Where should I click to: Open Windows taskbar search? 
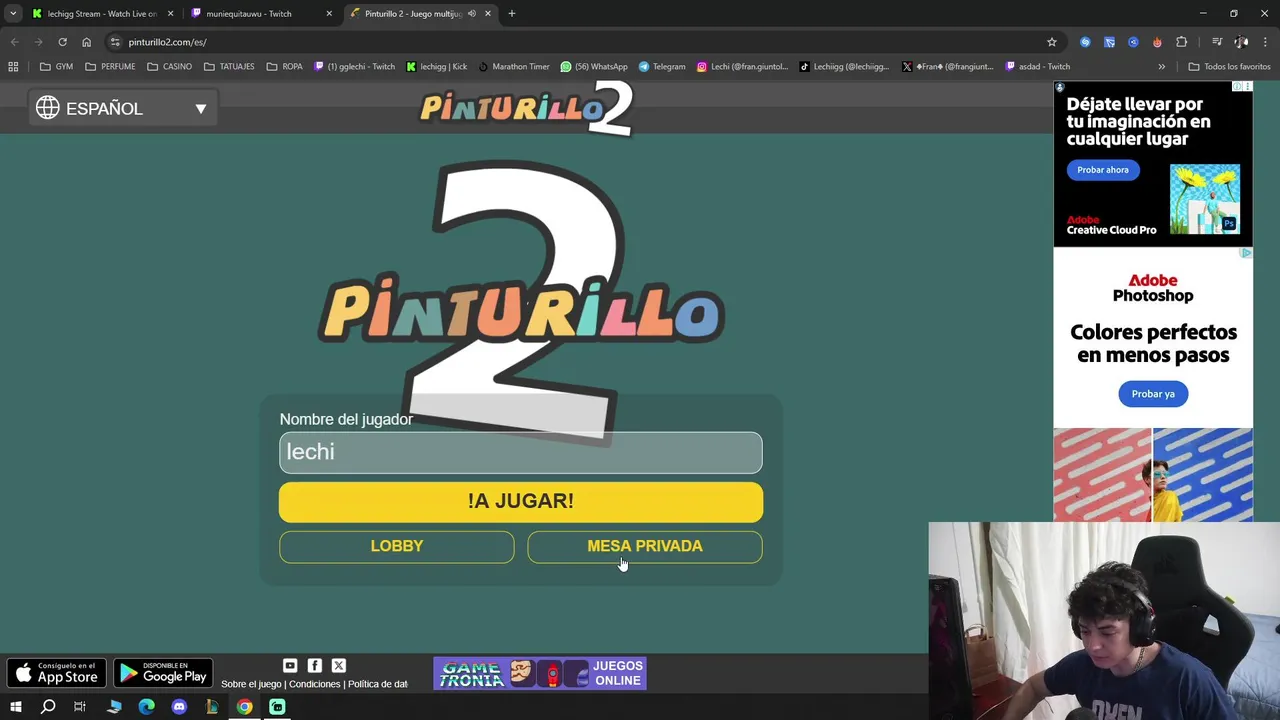point(48,707)
